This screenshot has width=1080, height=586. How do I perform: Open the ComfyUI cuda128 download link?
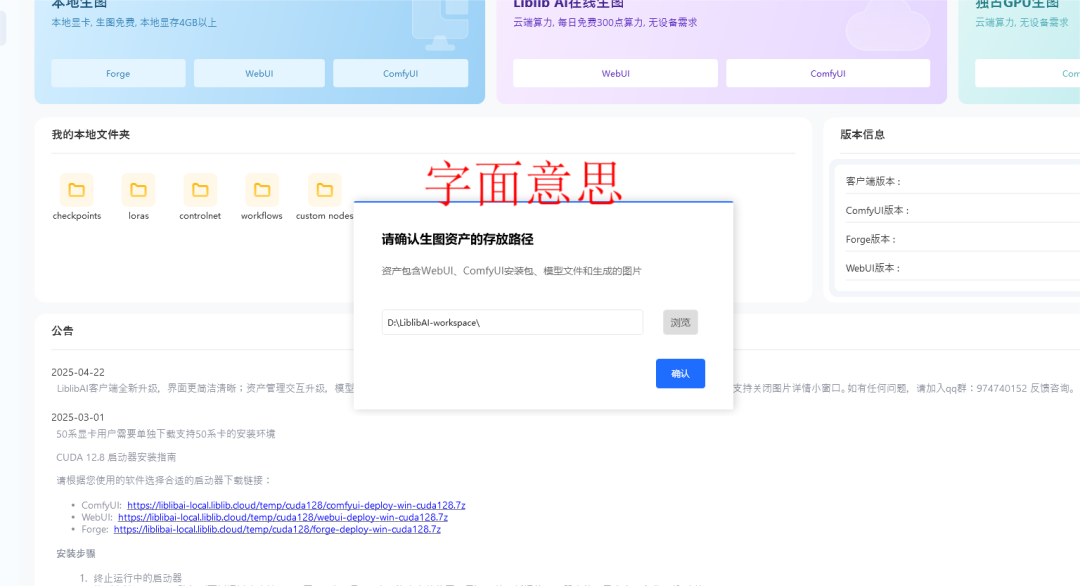coord(296,505)
